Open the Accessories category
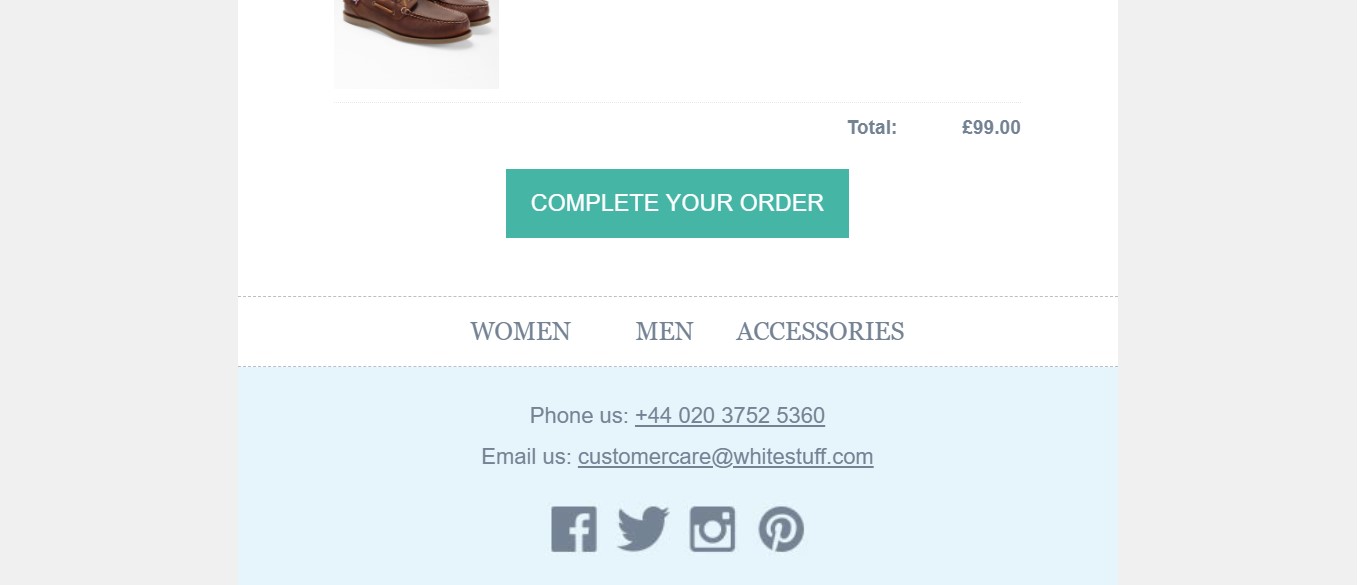Image resolution: width=1361 pixels, height=585 pixels. 820,331
